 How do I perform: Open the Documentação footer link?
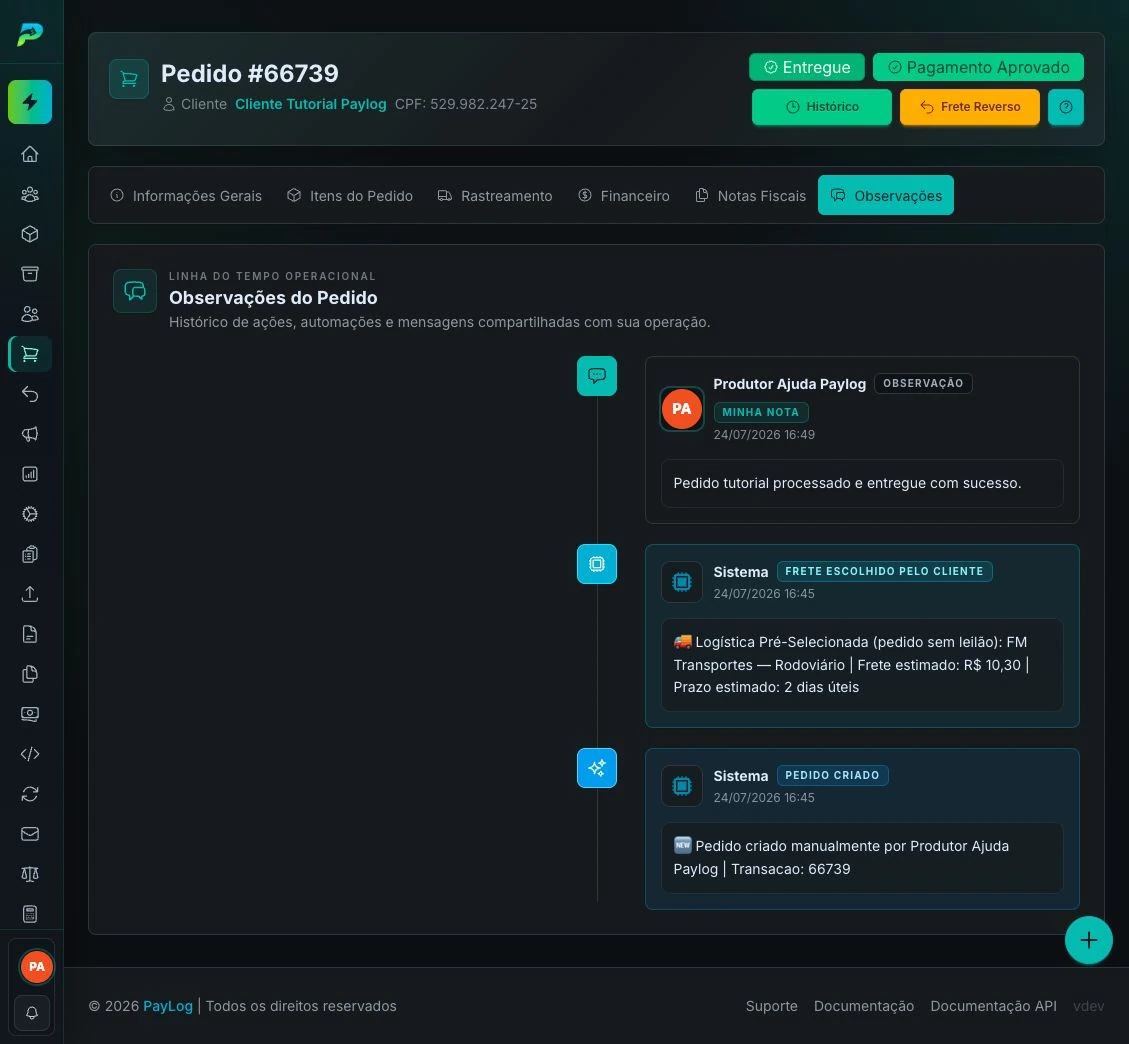point(864,1007)
